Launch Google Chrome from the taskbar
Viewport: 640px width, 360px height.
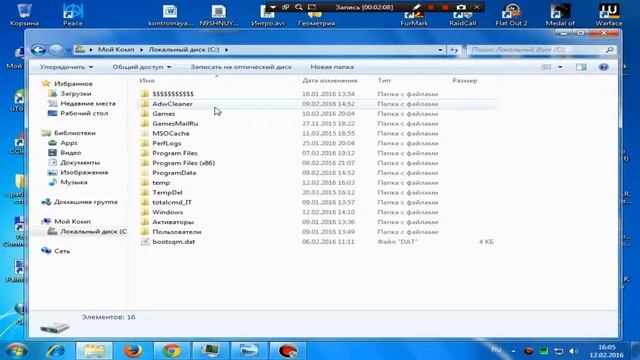coord(171,351)
